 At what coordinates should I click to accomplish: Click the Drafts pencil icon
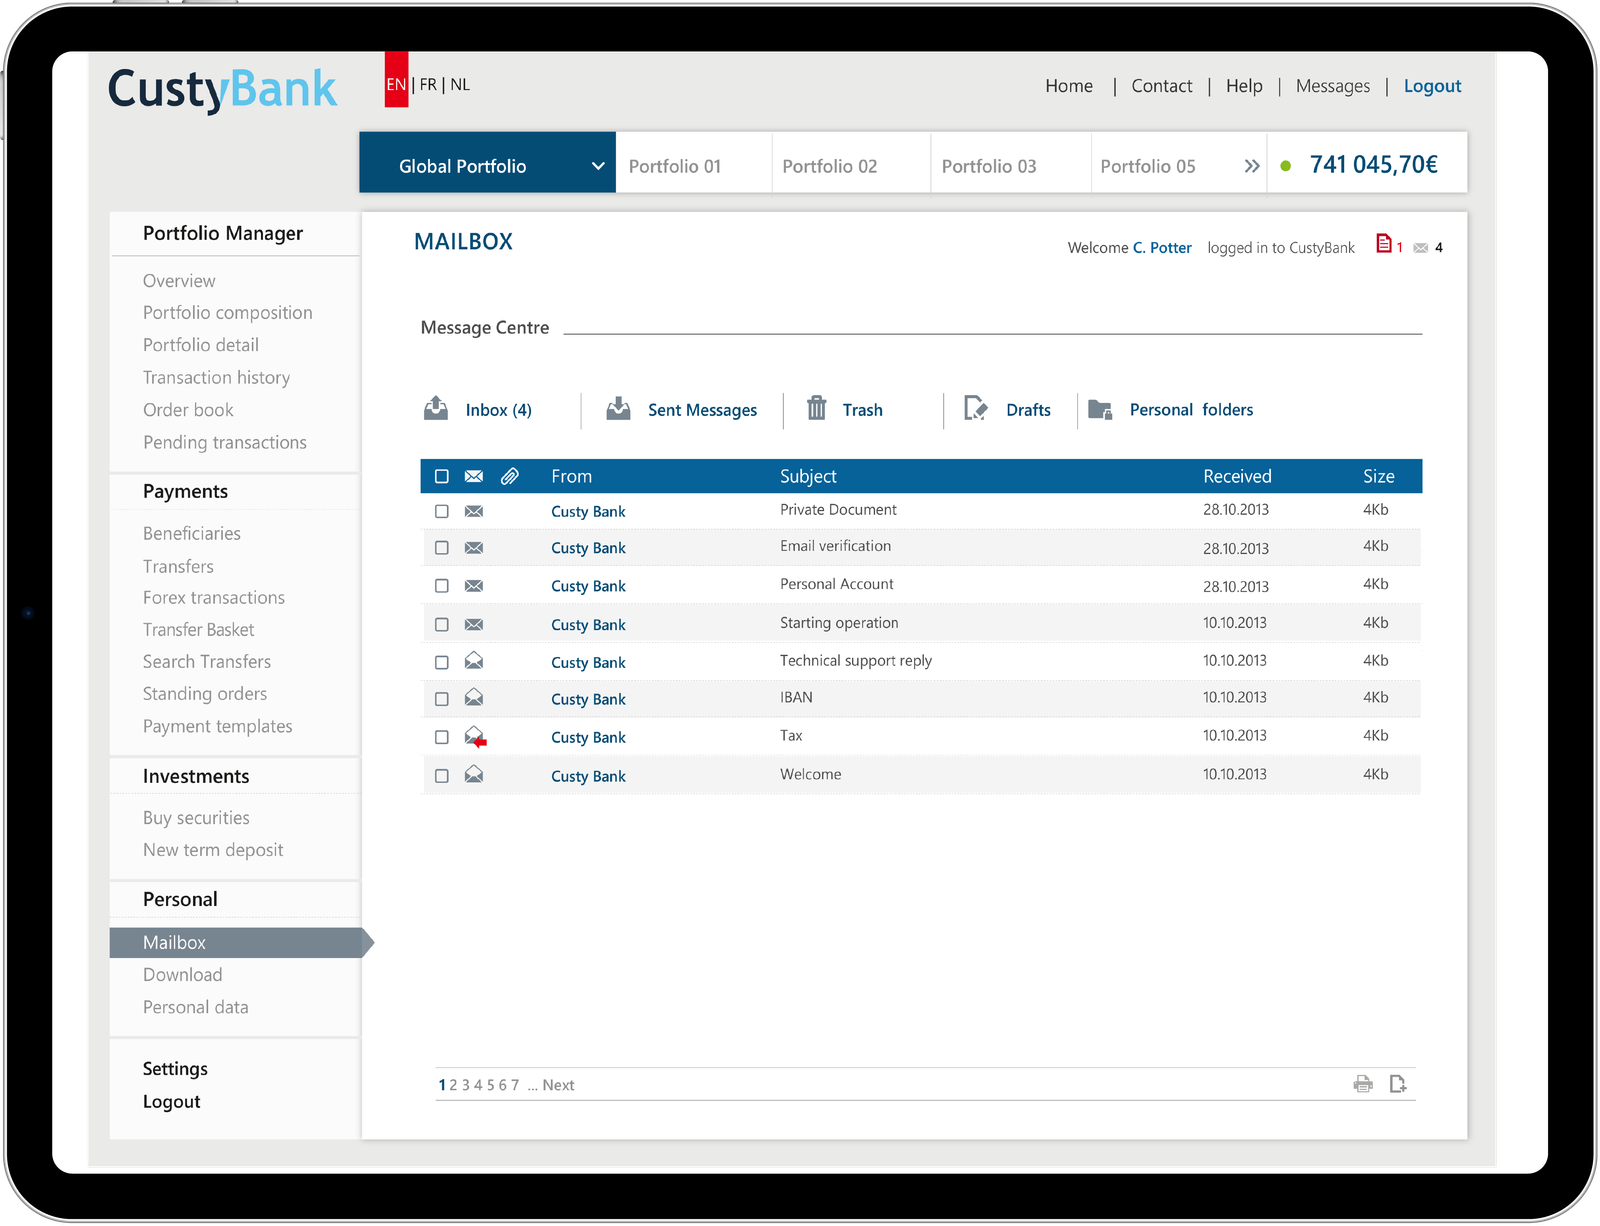point(975,409)
